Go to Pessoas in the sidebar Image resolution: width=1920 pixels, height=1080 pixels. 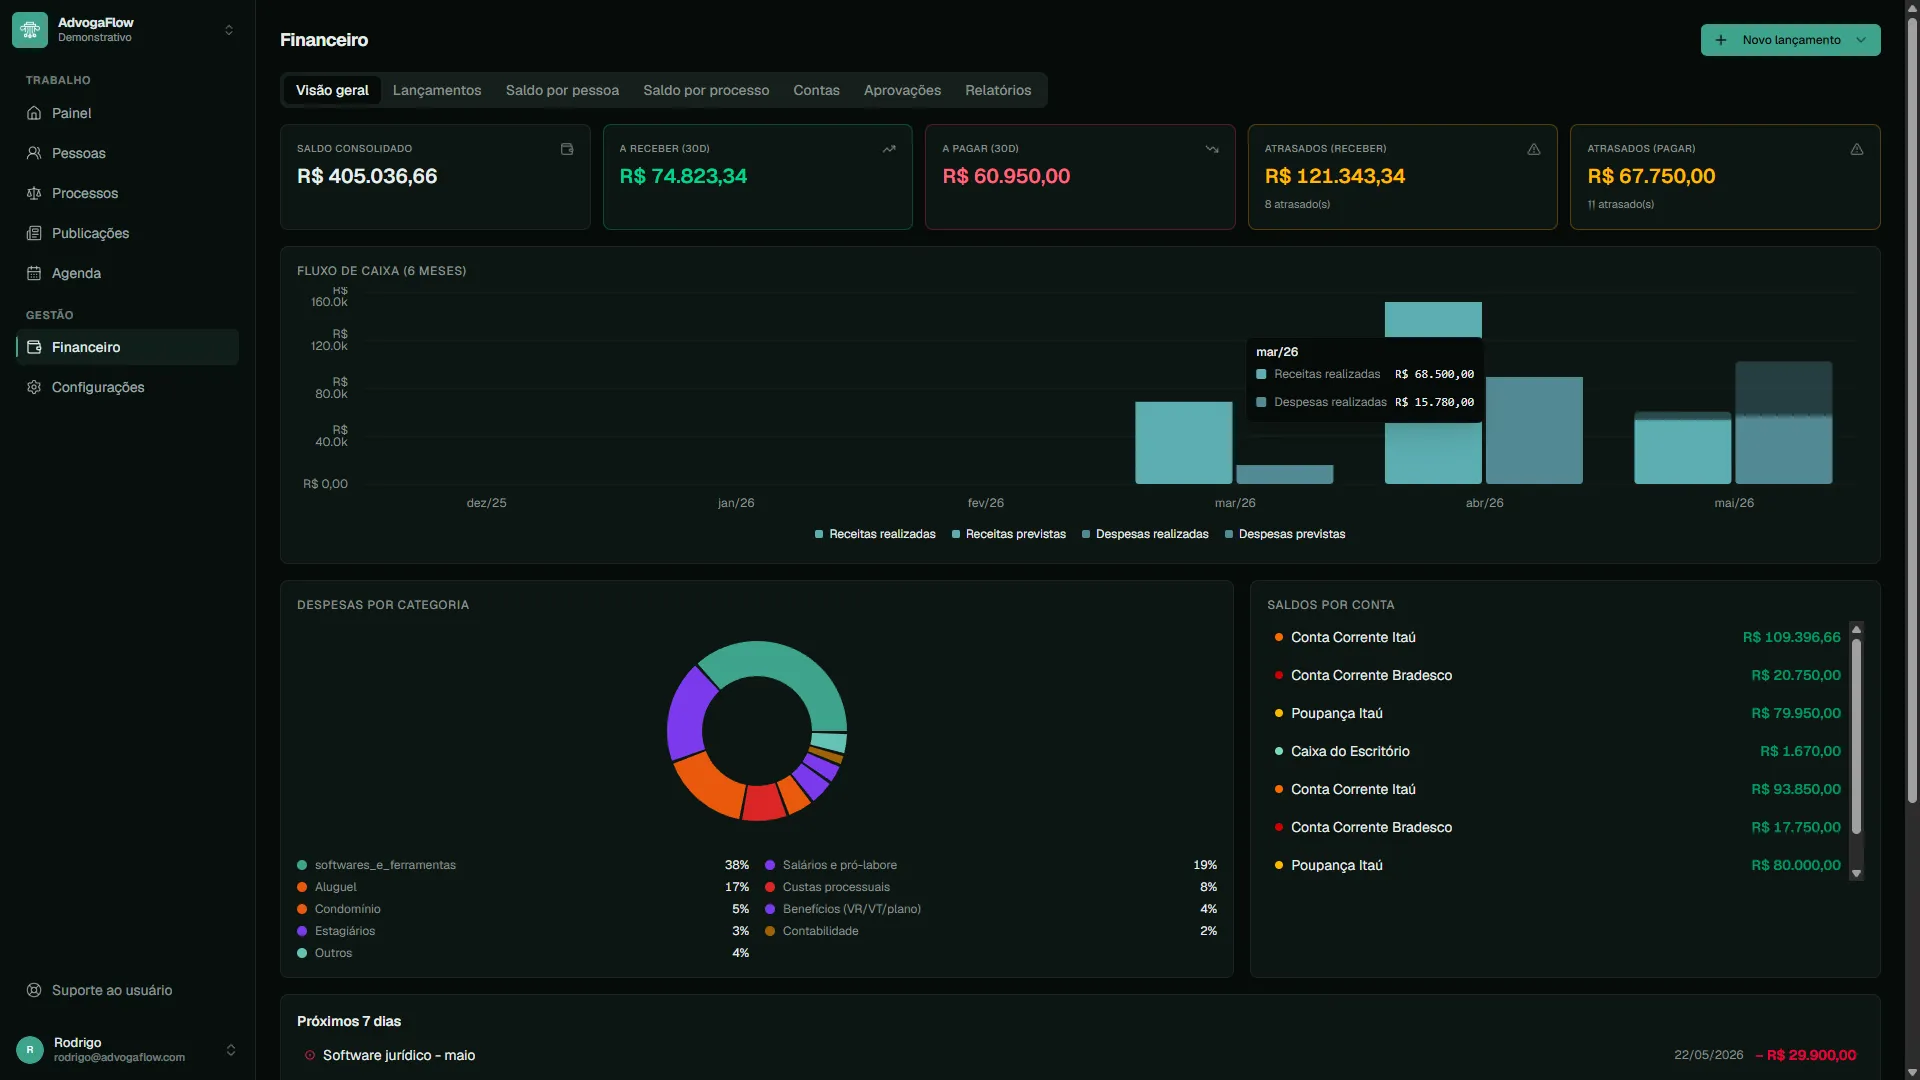click(127, 153)
